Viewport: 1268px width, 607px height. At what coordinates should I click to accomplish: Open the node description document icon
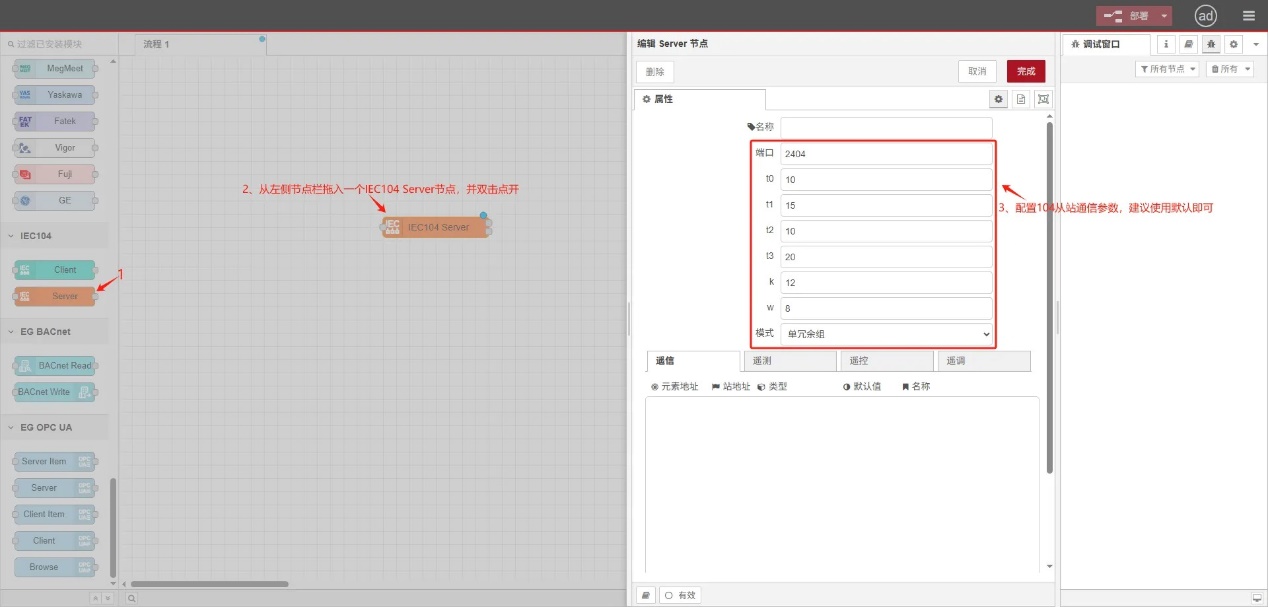pyautogui.click(x=1021, y=99)
